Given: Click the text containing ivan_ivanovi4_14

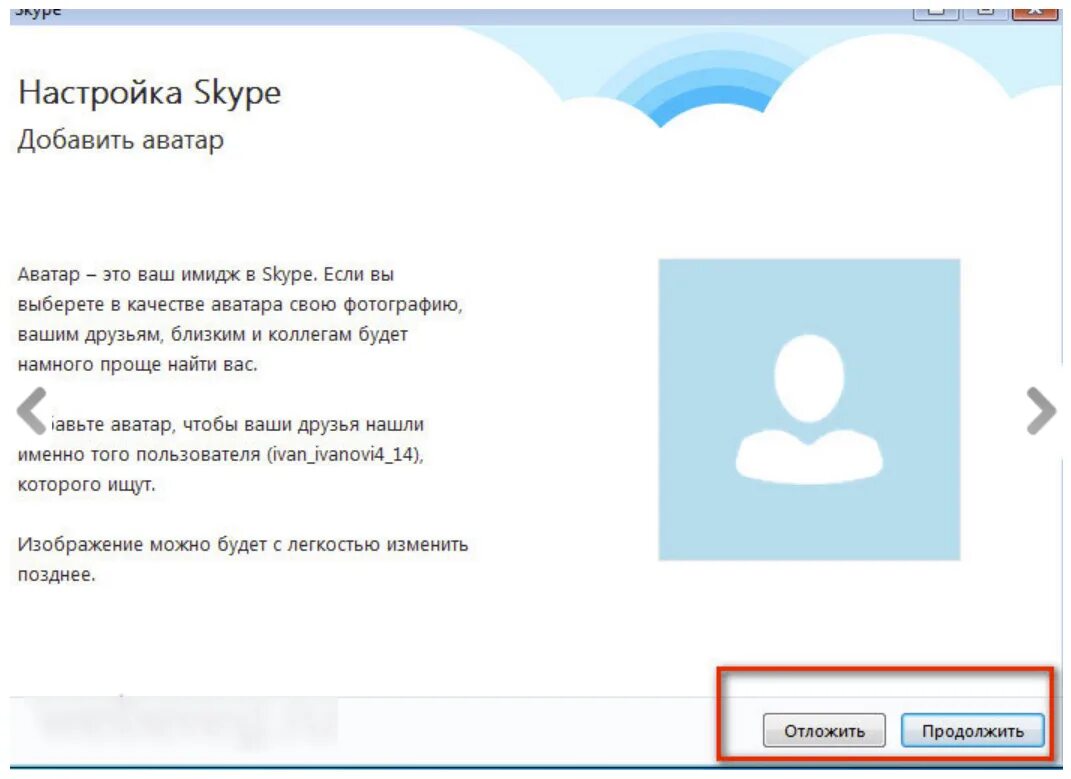Looking at the screenshot, I should 221,454.
